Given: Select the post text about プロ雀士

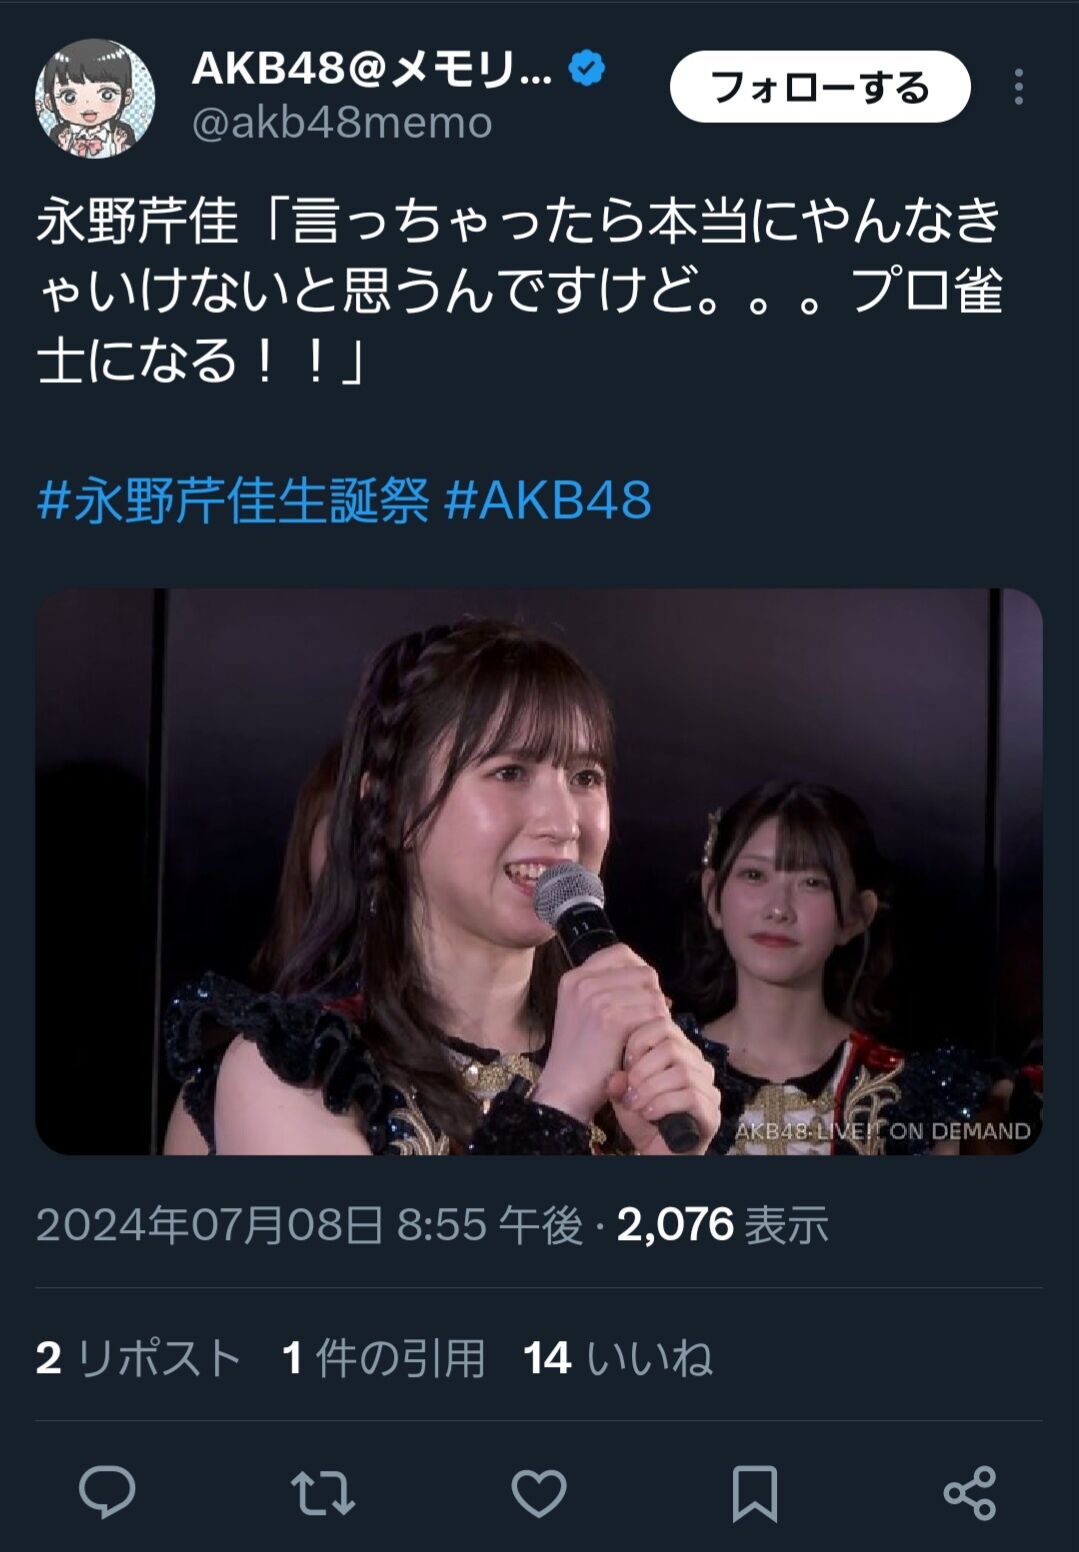Looking at the screenshot, I should pyautogui.click(x=520, y=291).
